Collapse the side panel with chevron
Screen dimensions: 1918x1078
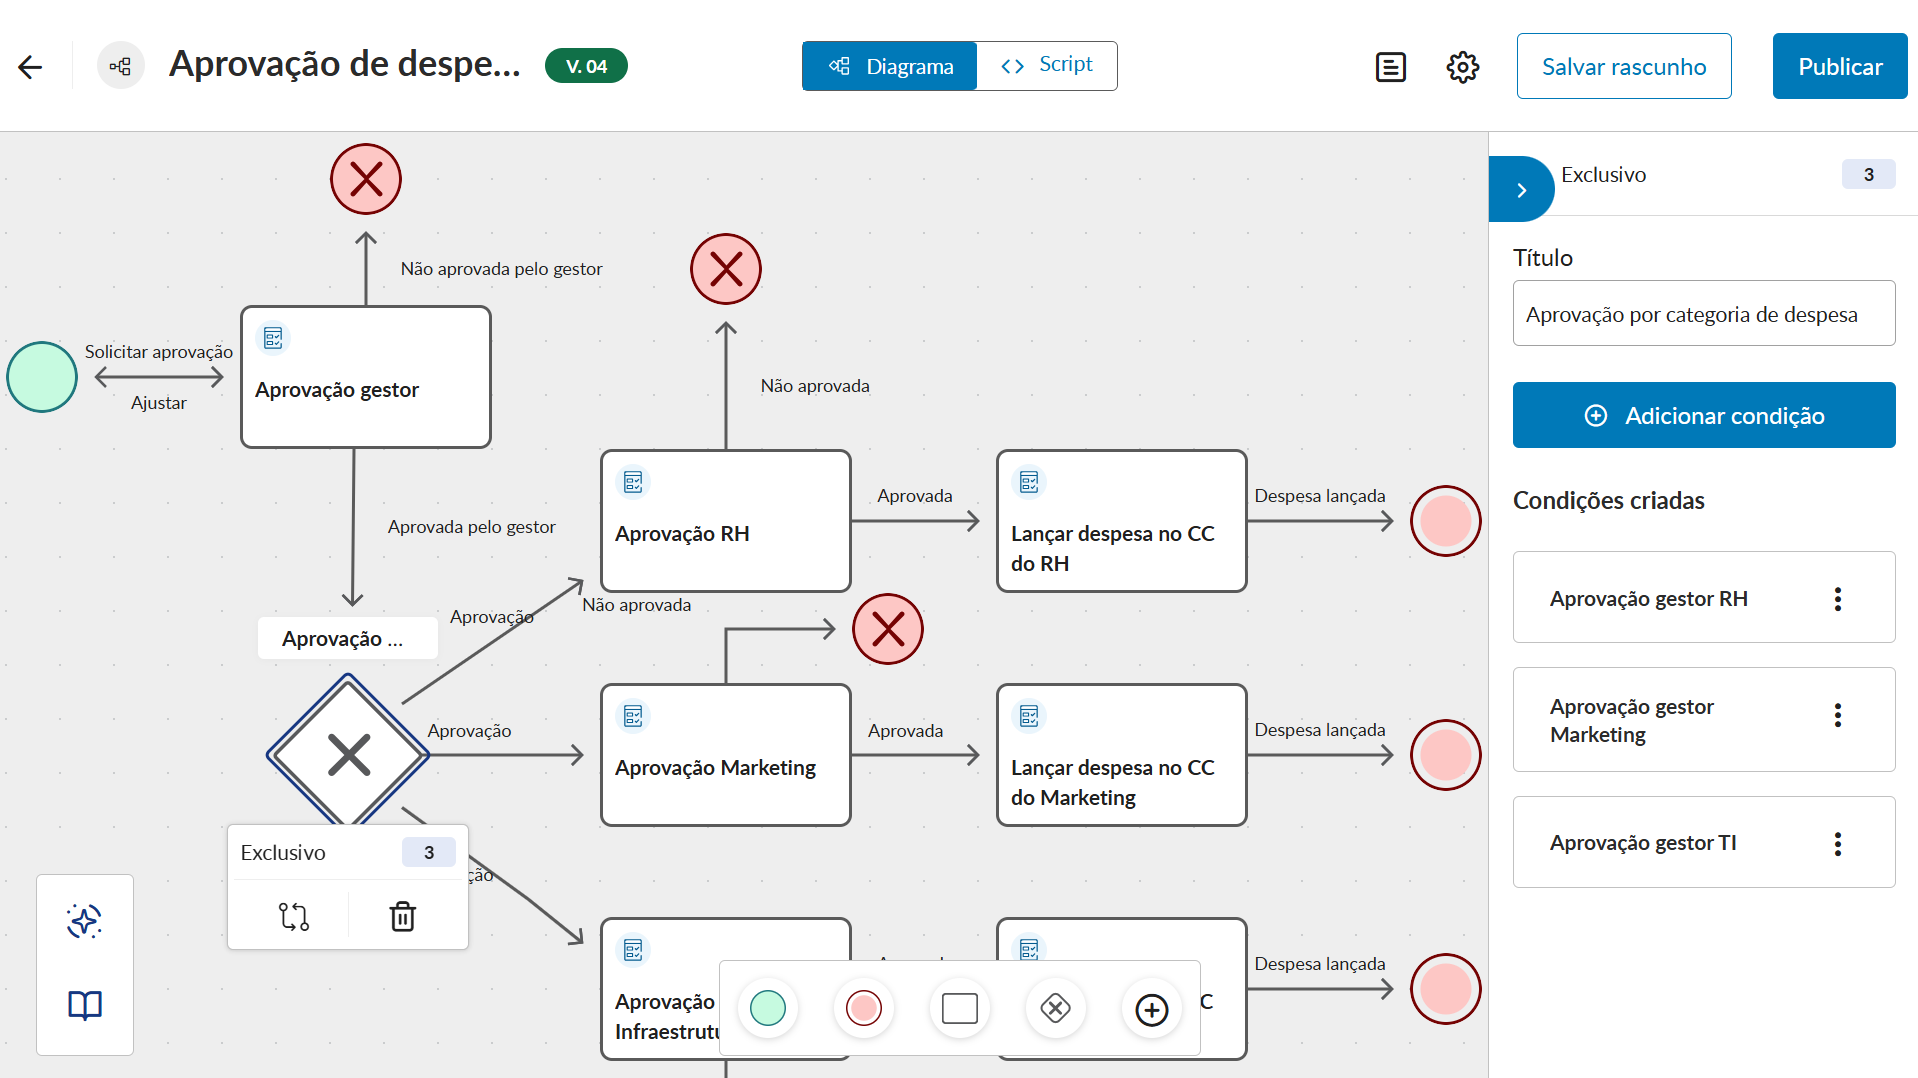coord(1521,190)
